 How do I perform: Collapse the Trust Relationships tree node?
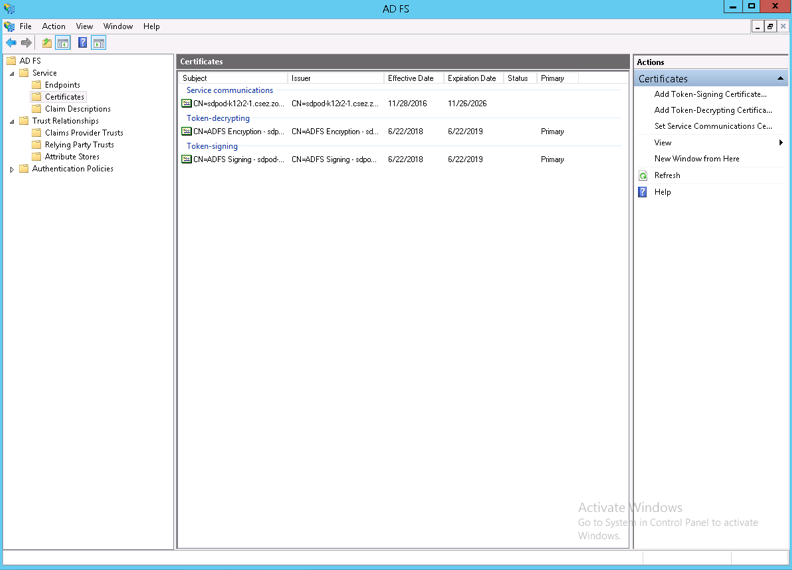(12, 121)
